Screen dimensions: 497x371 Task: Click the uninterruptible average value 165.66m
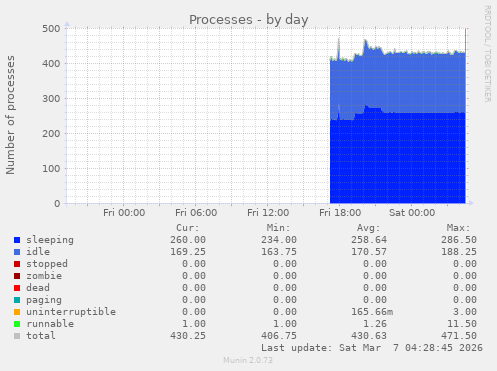pyautogui.click(x=372, y=312)
